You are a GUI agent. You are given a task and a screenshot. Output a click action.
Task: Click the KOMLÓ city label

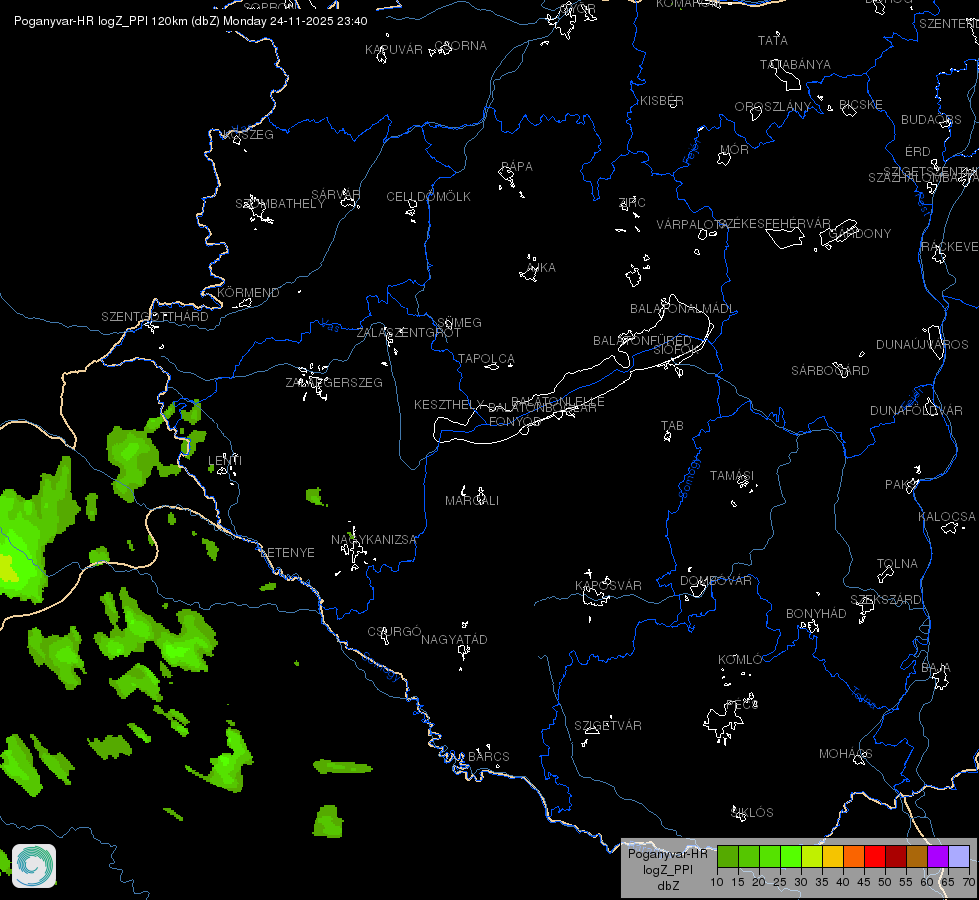click(740, 660)
